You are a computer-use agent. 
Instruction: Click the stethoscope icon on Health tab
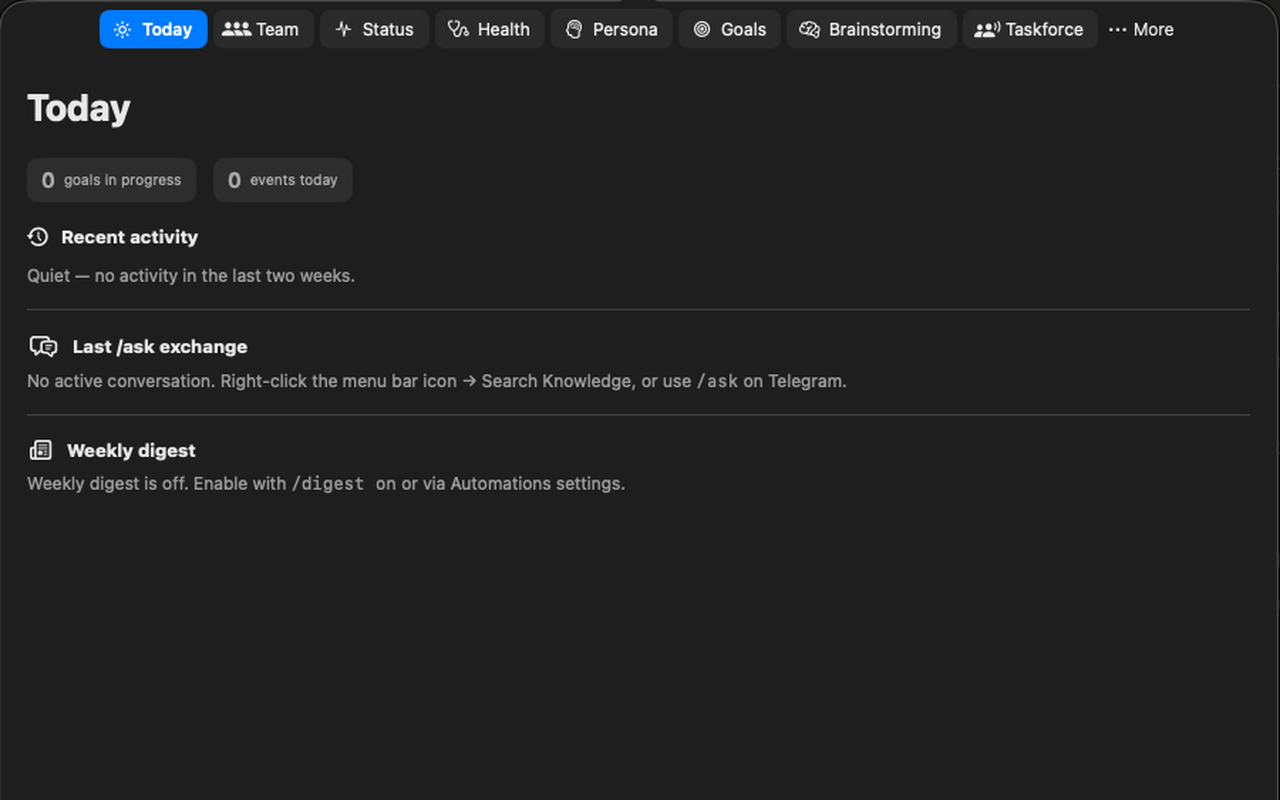point(458,30)
